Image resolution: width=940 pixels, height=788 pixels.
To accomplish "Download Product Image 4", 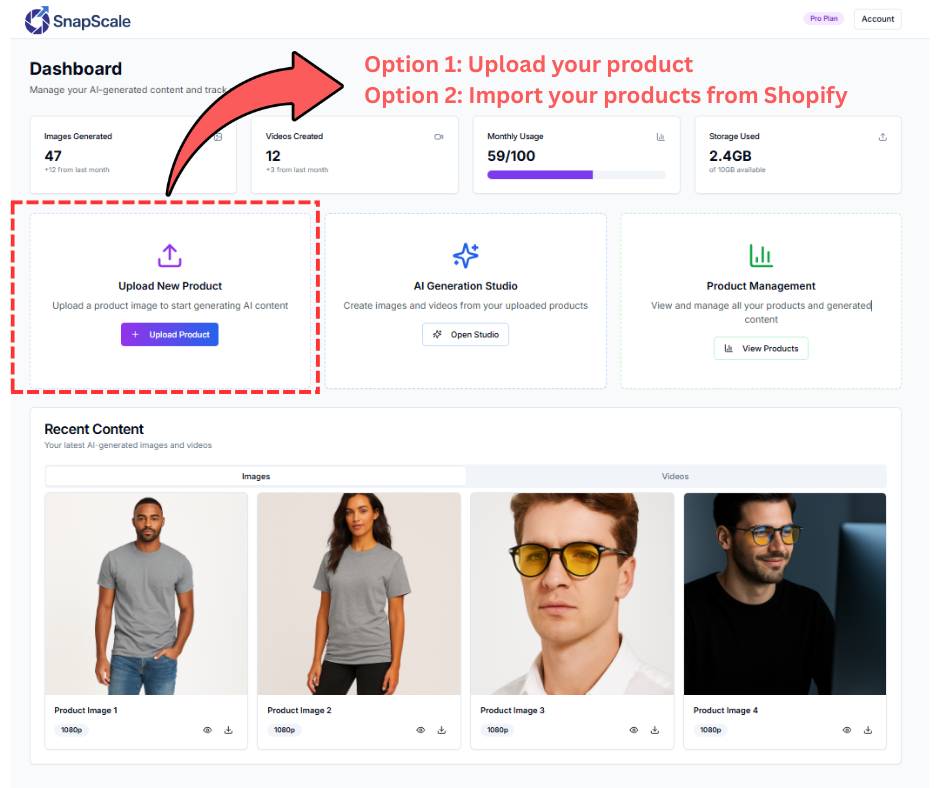I will tap(867, 730).
